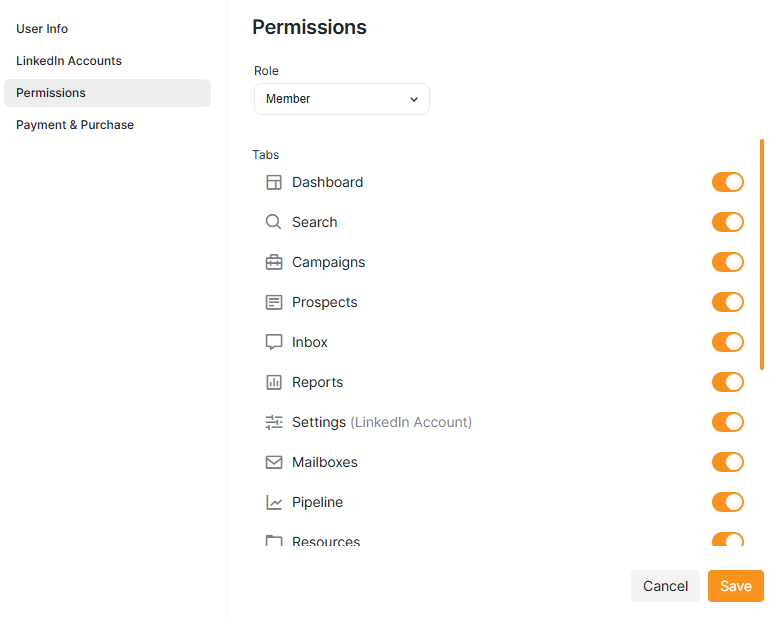Image resolution: width=777 pixels, height=617 pixels.
Task: Click the Campaigns briefcase icon
Action: coord(274,262)
